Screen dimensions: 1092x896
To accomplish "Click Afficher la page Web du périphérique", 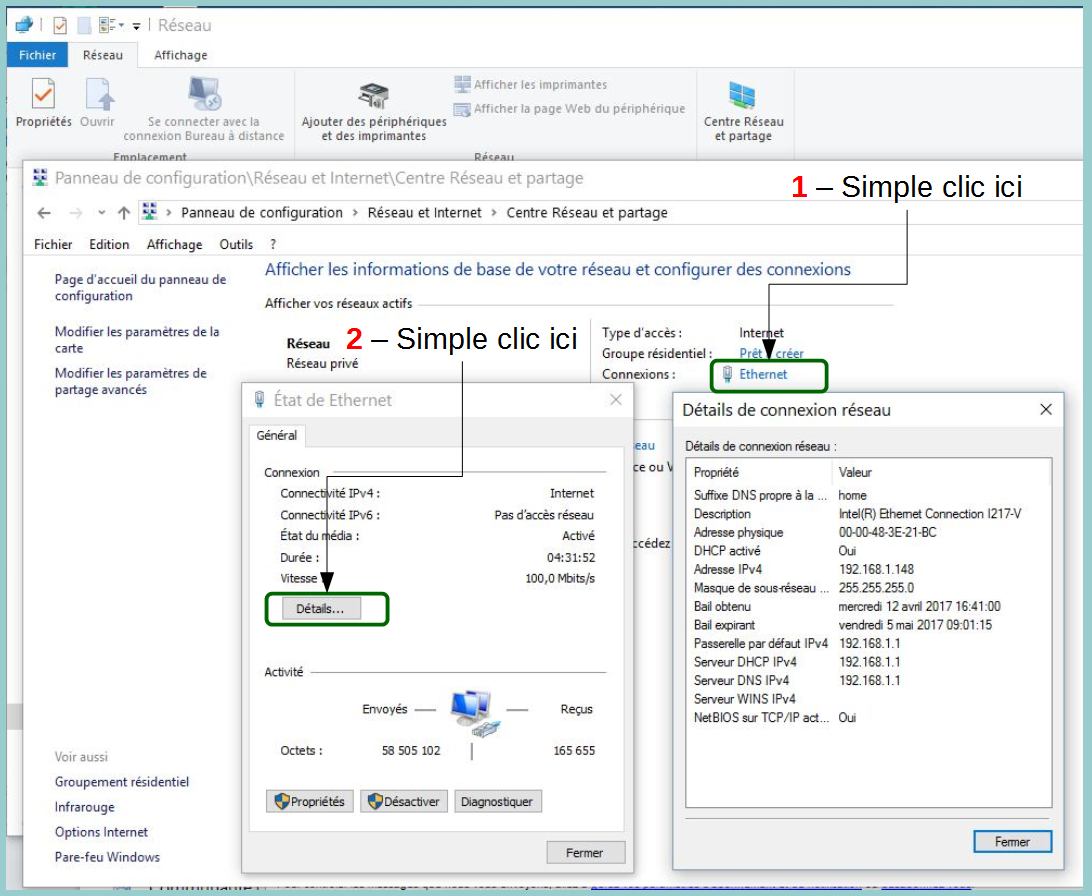I will pyautogui.click(x=570, y=109).
